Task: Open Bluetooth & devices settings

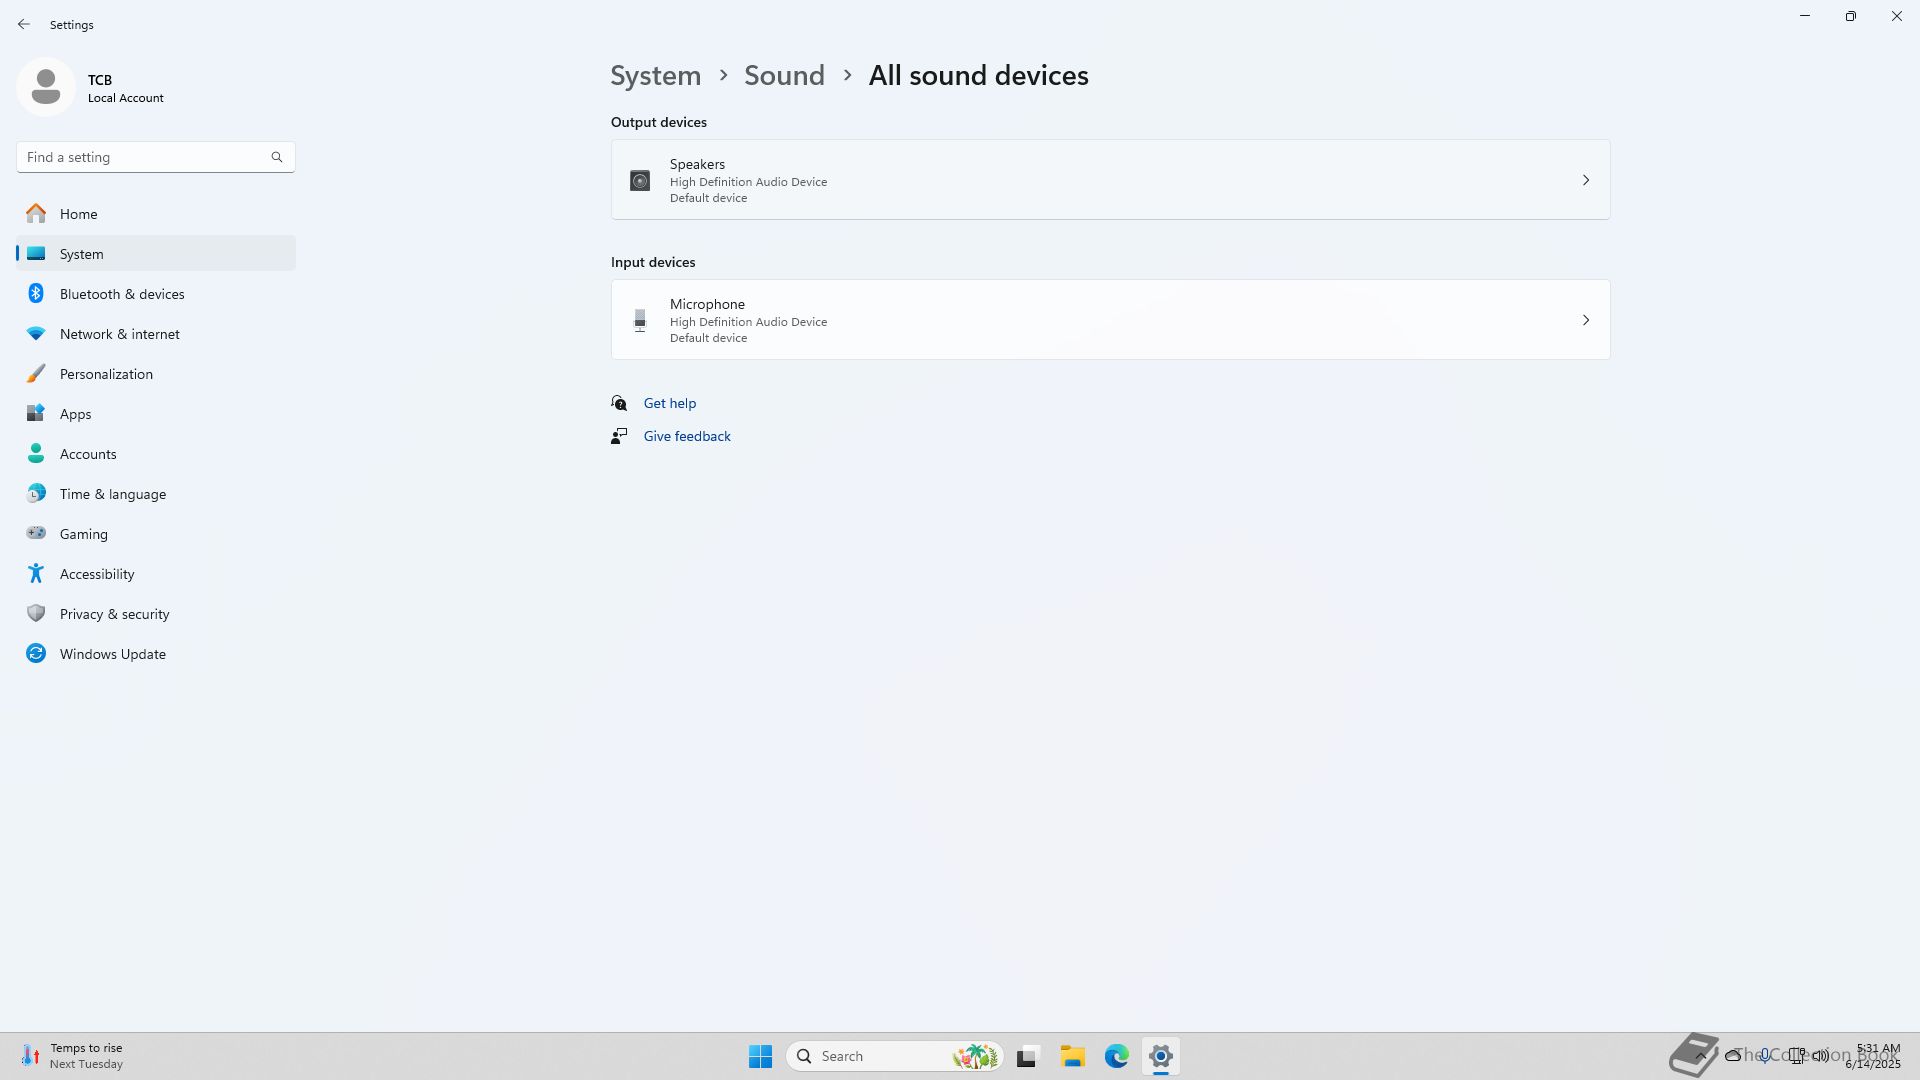Action: (x=122, y=294)
